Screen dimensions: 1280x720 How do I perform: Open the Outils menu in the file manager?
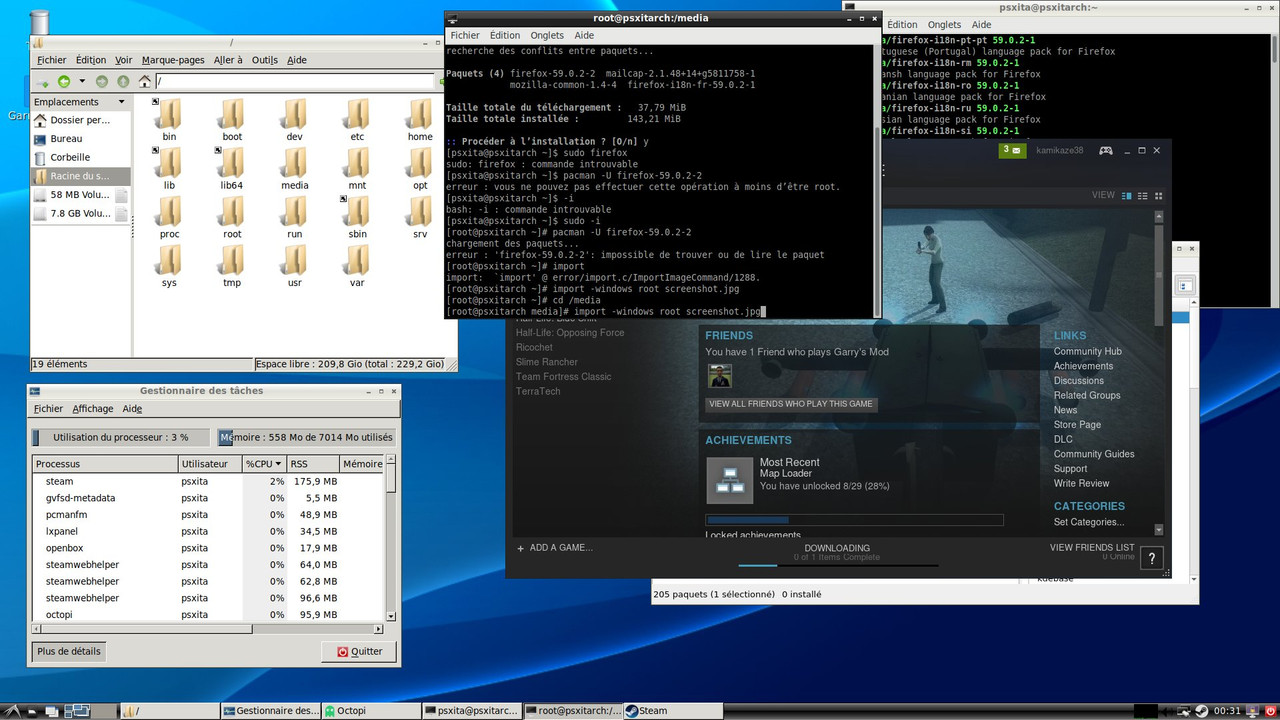(264, 60)
